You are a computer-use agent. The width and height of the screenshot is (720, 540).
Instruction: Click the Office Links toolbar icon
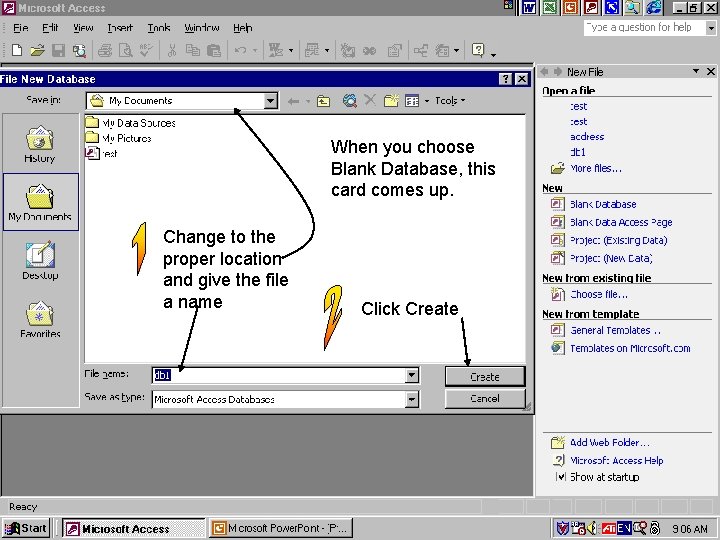276,50
